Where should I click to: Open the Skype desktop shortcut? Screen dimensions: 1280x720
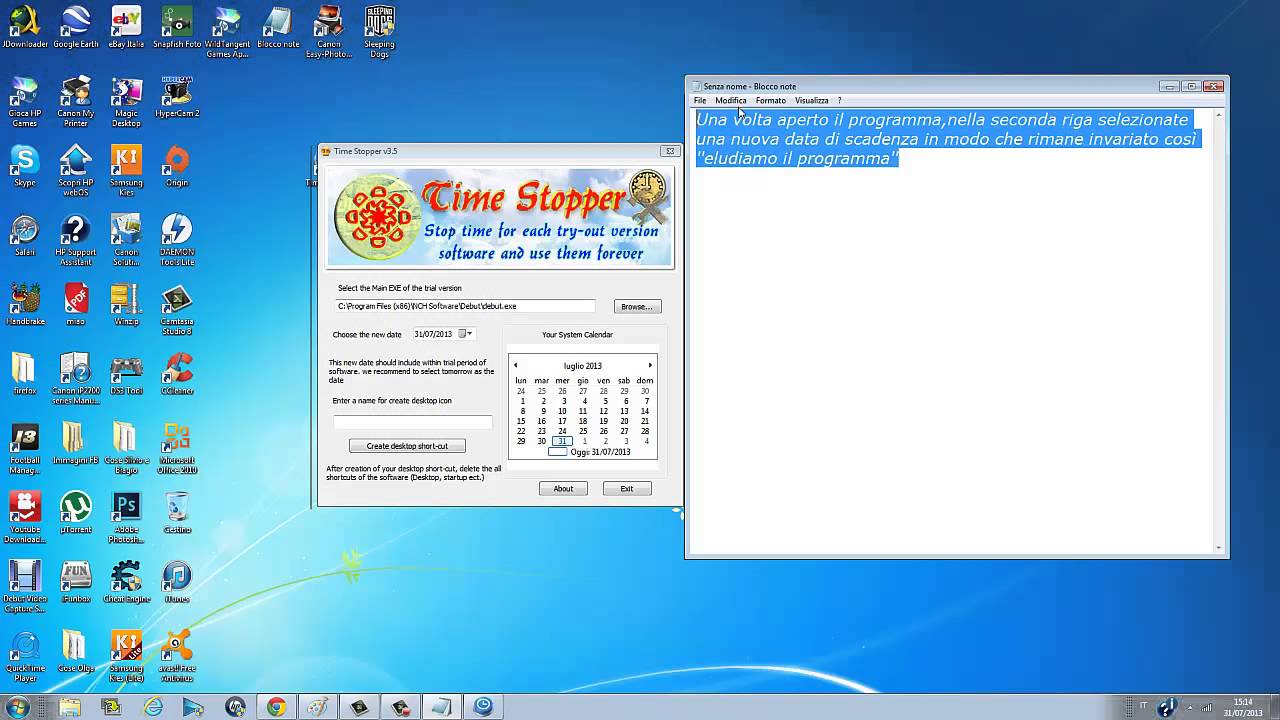point(24,166)
